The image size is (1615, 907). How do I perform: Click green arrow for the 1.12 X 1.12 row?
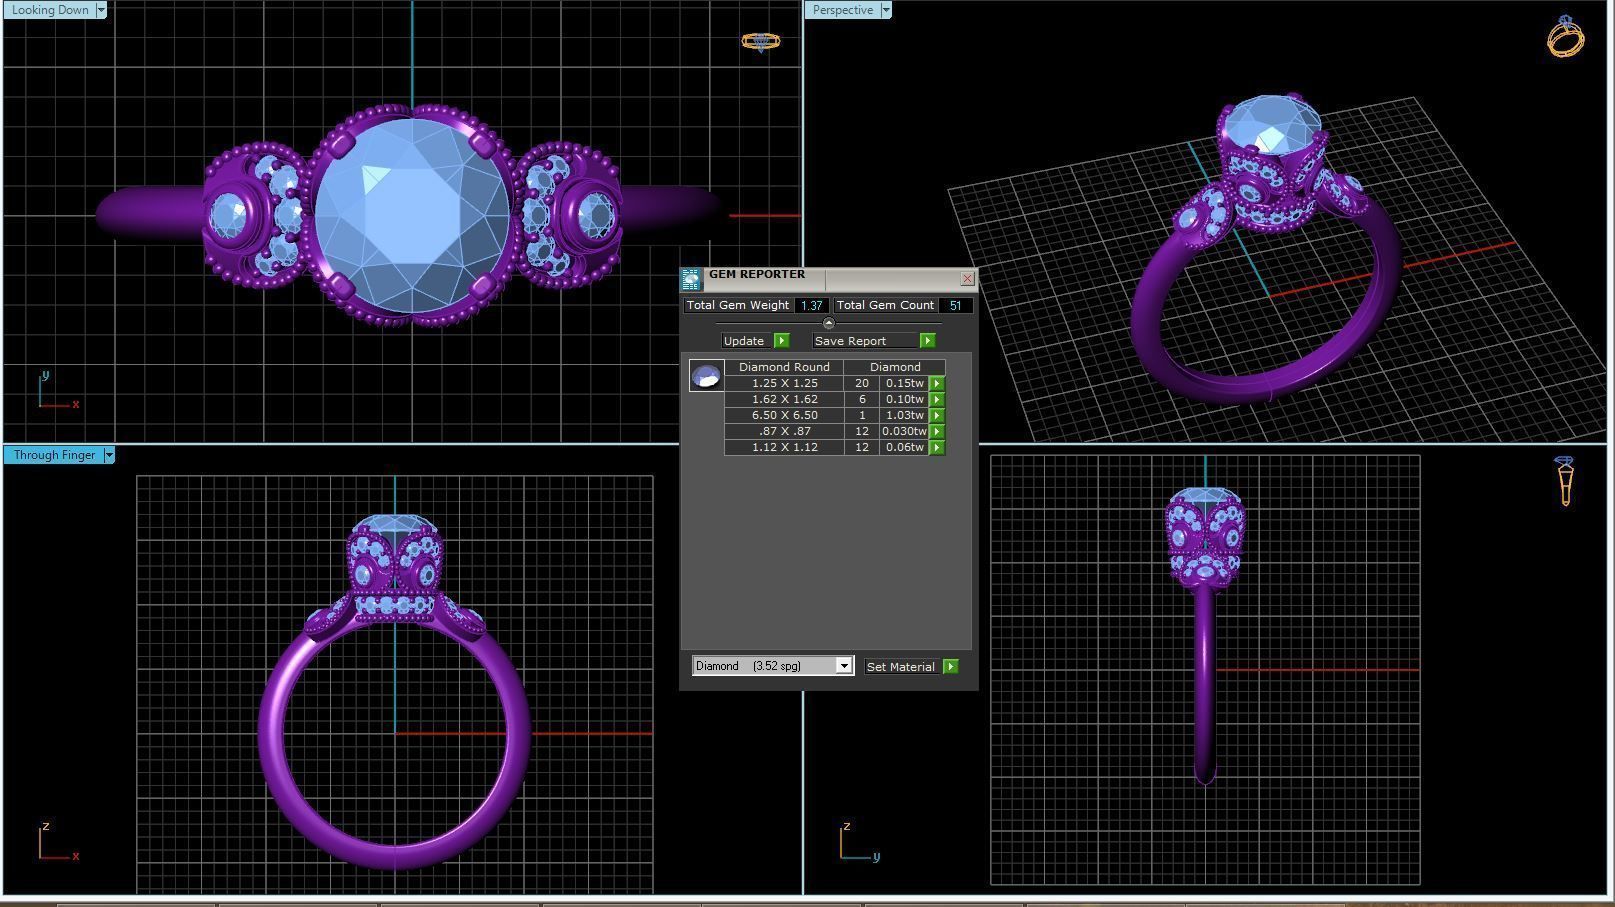(x=937, y=447)
